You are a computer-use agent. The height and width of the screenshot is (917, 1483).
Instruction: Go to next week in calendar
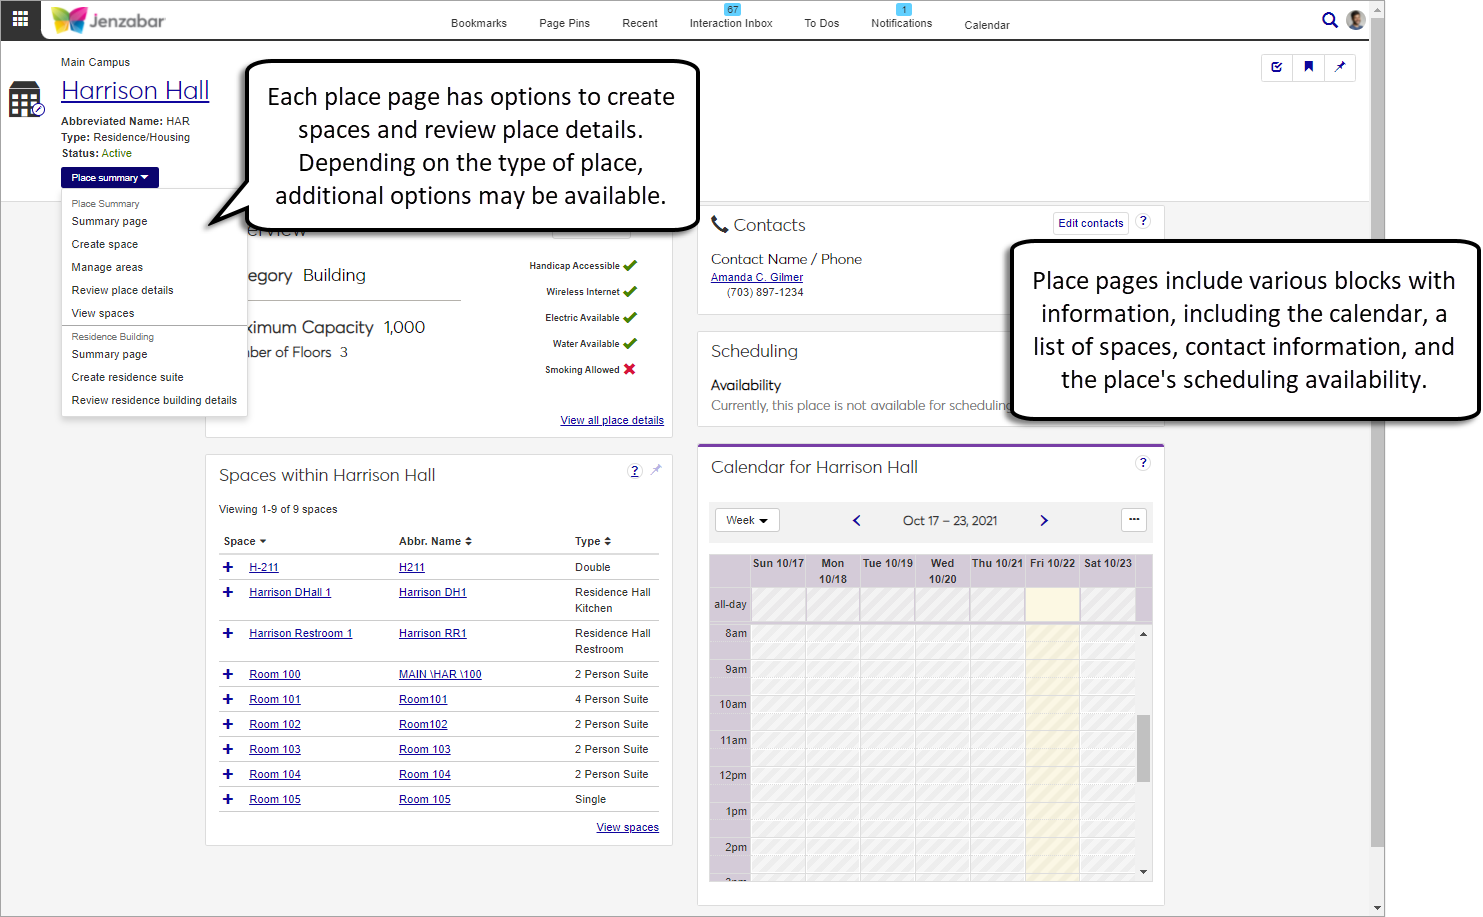click(1044, 521)
